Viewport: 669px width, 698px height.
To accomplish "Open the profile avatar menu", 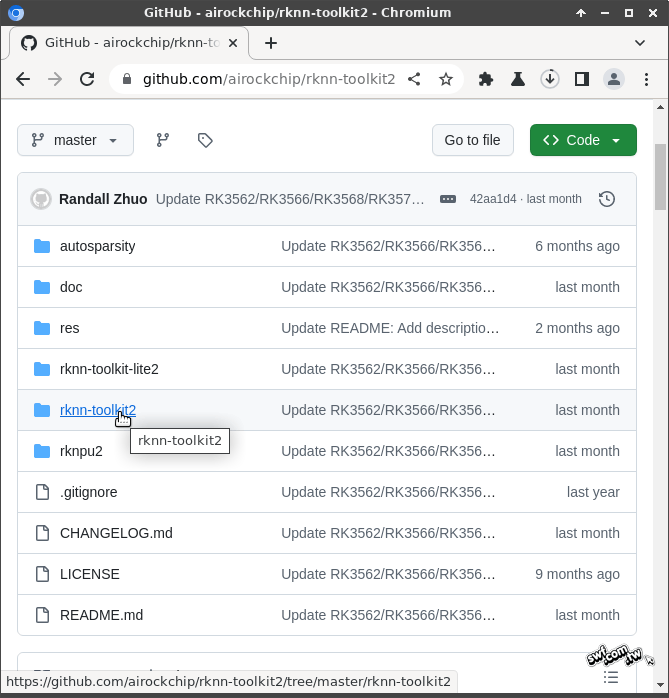I will point(614,79).
